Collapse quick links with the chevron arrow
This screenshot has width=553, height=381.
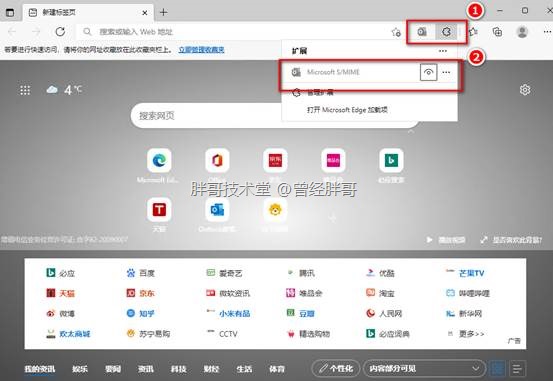click(411, 132)
